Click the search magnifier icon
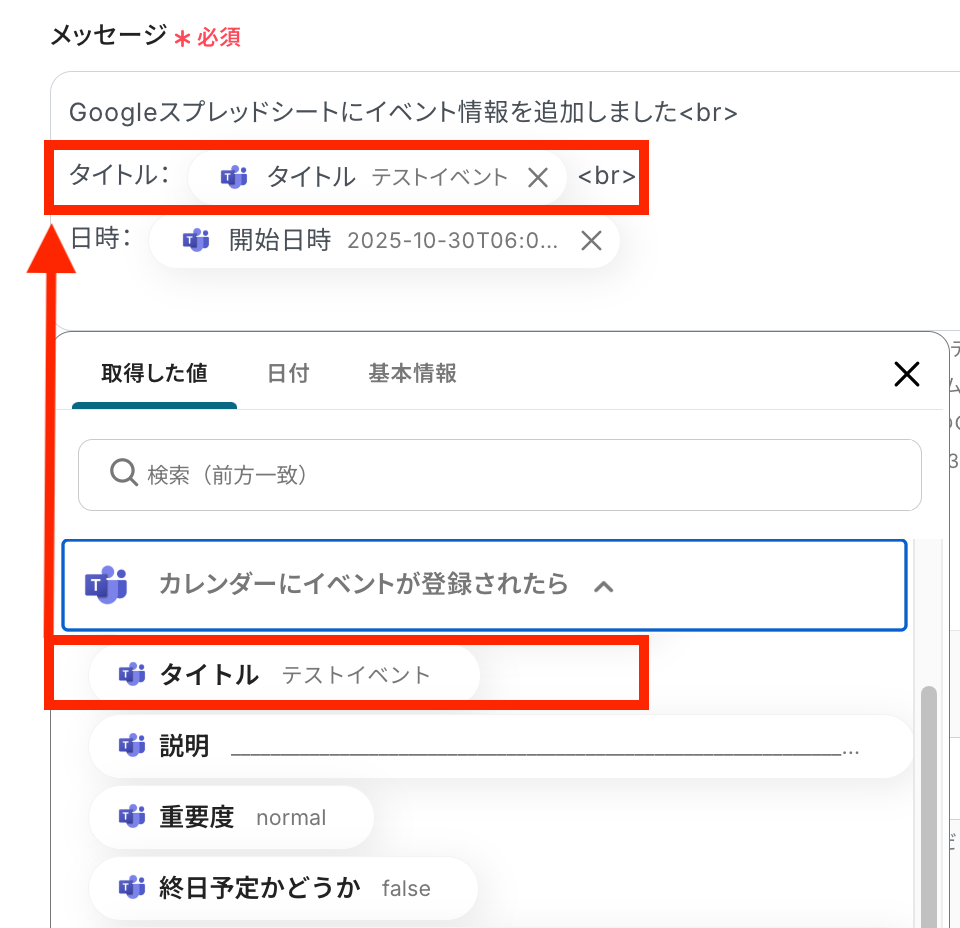The height and width of the screenshot is (928, 960). [124, 473]
